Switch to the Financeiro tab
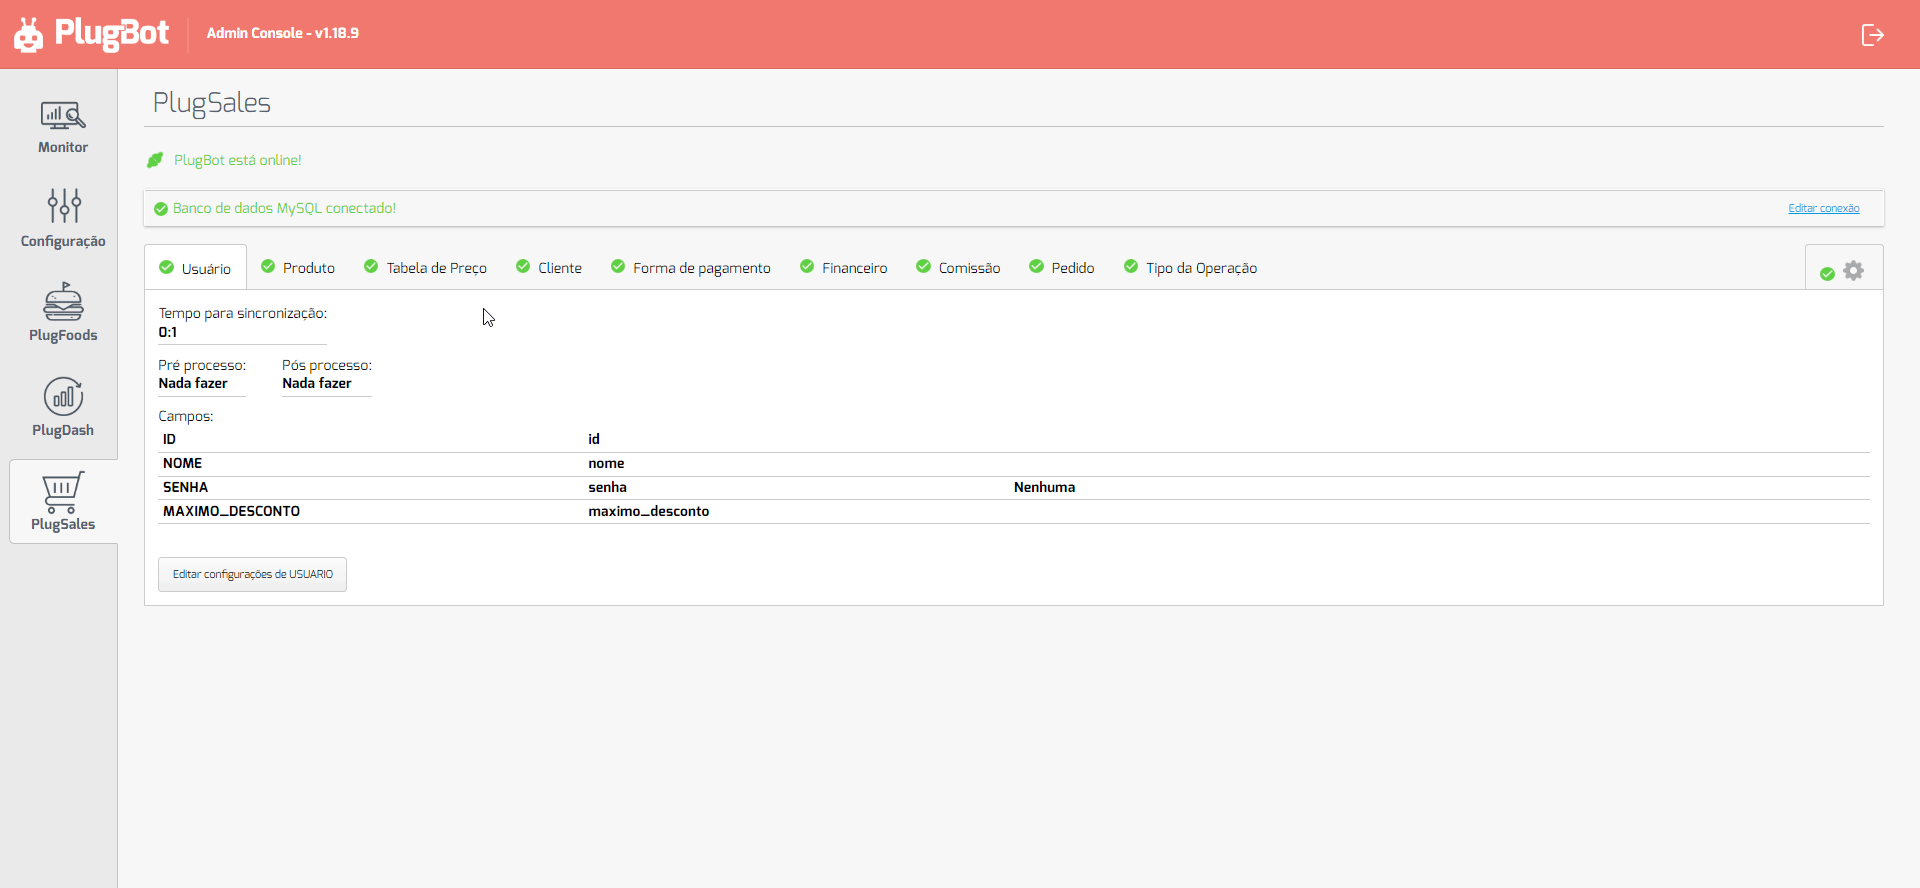The image size is (1920, 888). click(x=843, y=267)
